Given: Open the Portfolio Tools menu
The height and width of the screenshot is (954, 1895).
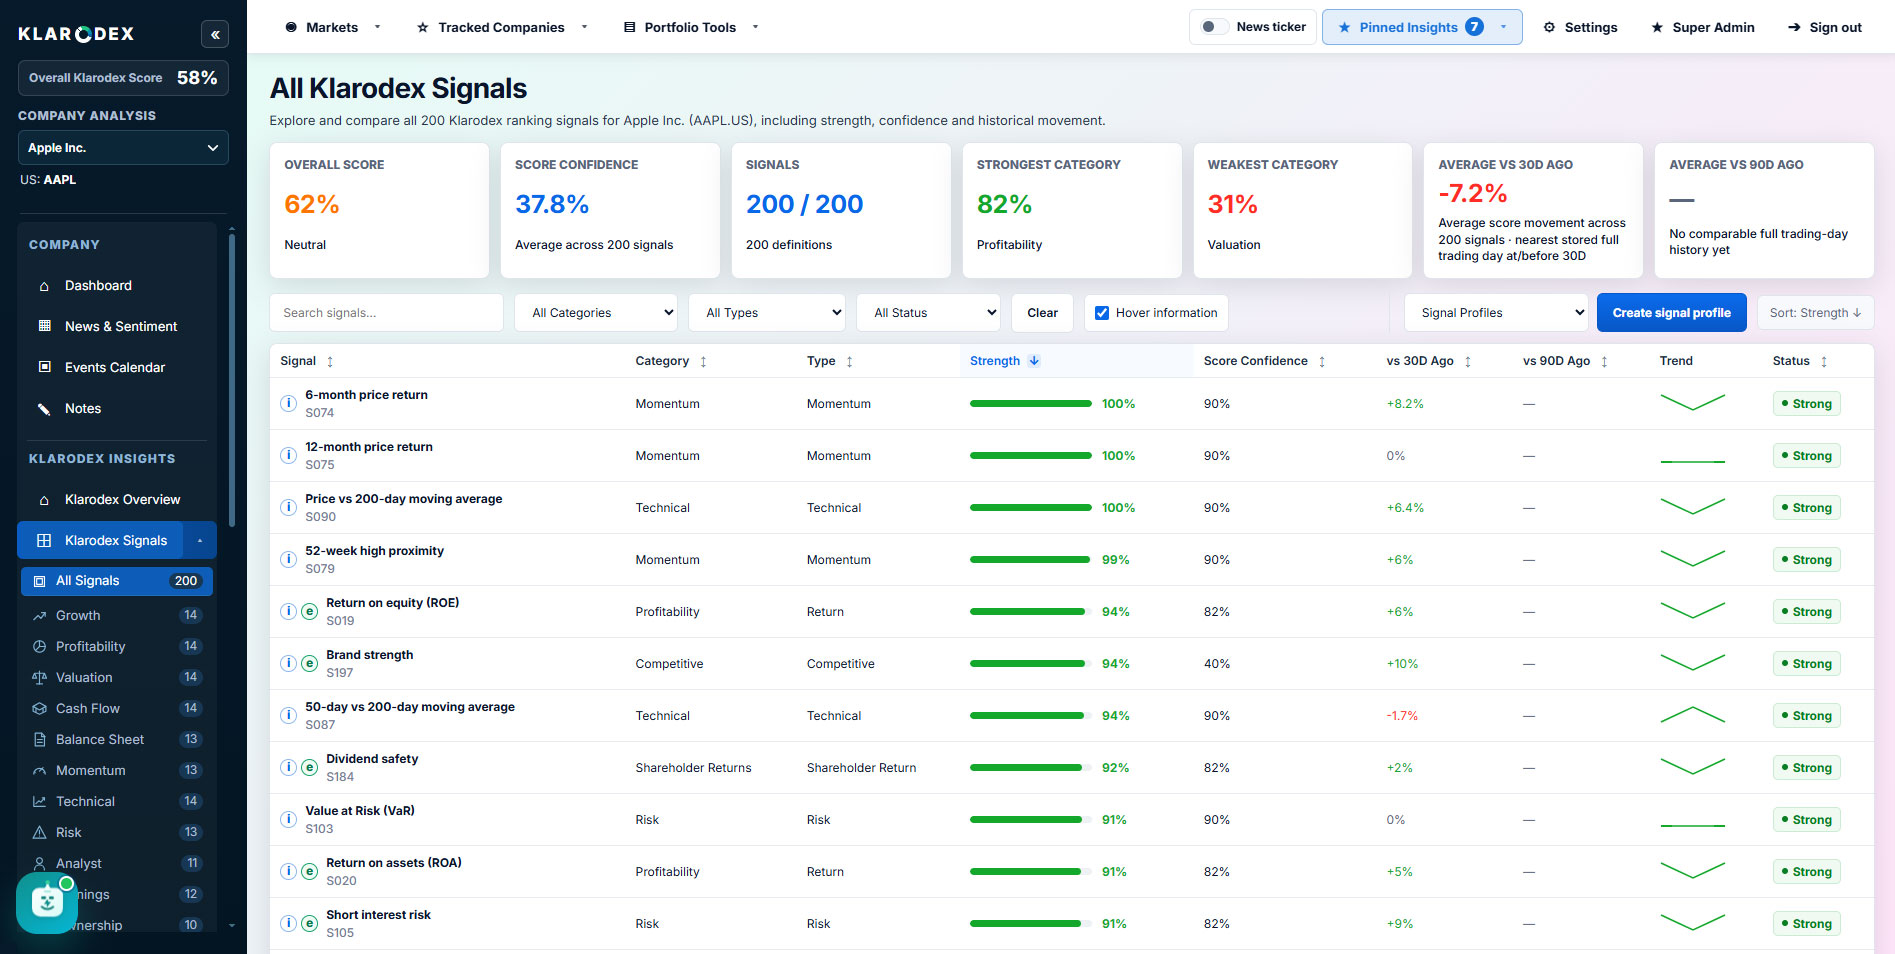Looking at the screenshot, I should pyautogui.click(x=691, y=27).
